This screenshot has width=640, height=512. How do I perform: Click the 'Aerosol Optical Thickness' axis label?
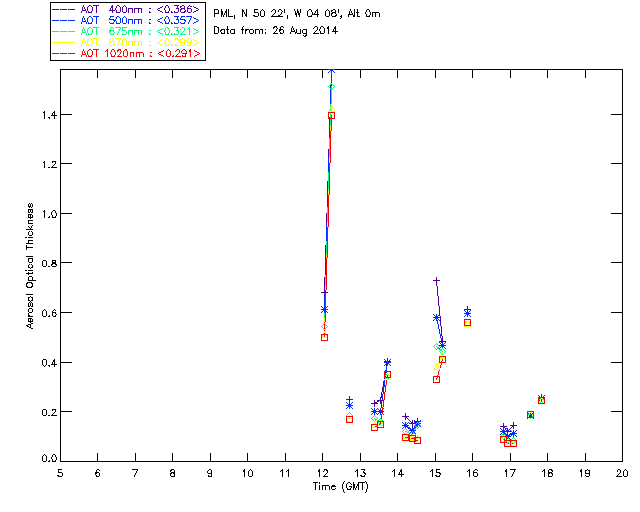30,266
